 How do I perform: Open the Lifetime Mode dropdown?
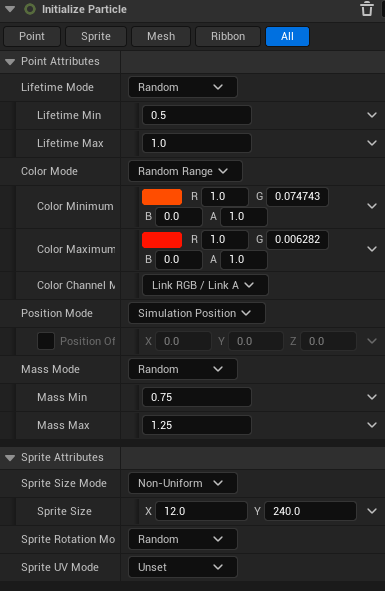tap(183, 87)
